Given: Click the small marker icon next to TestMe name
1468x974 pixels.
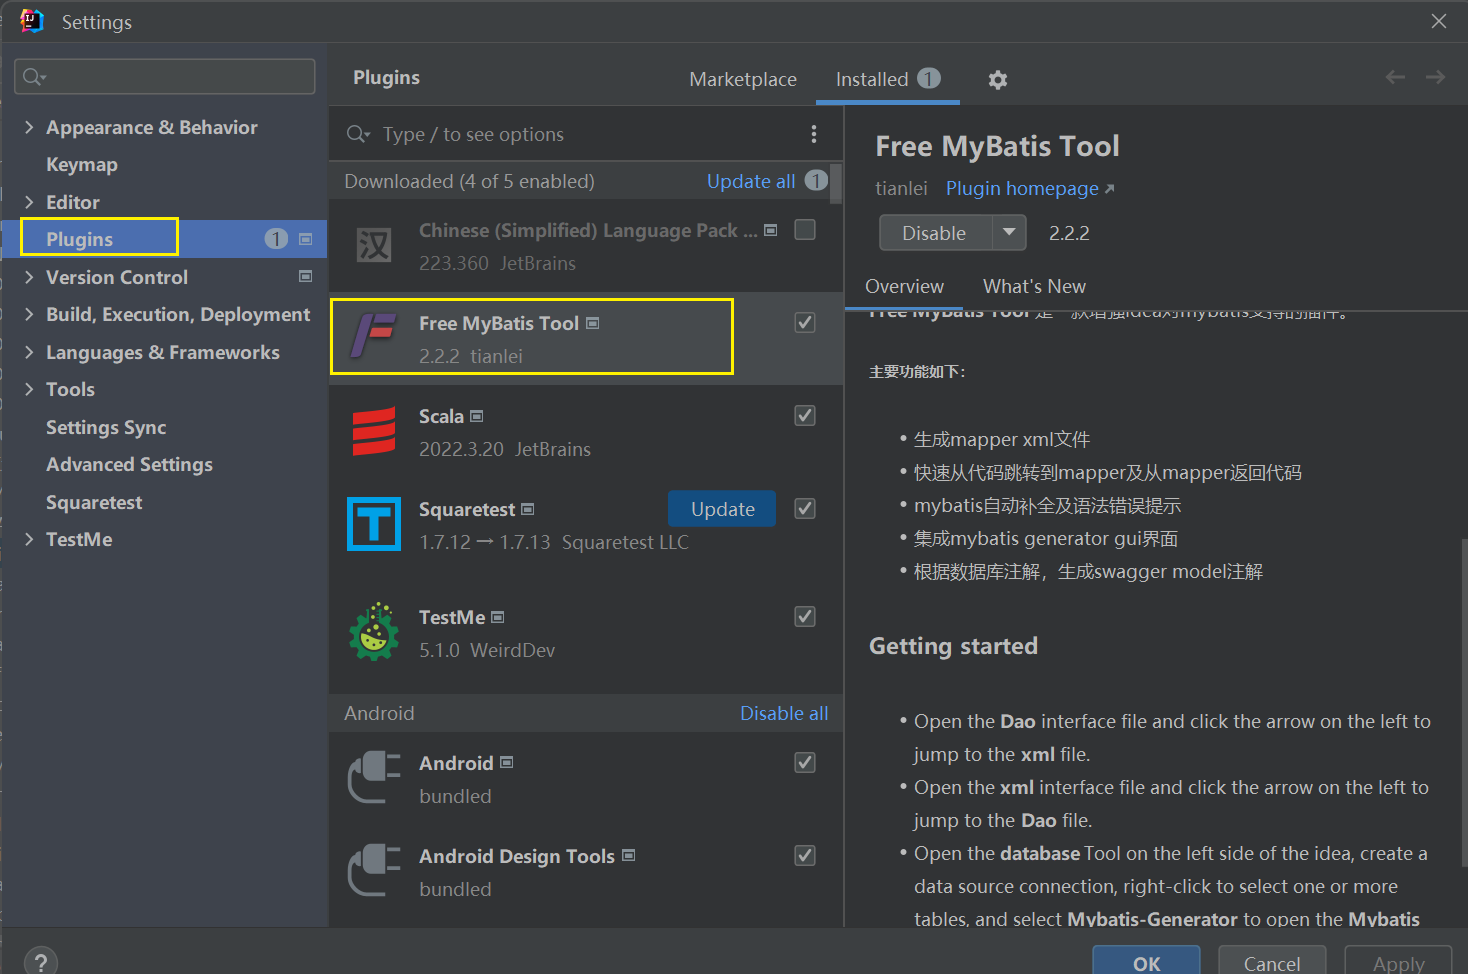Looking at the screenshot, I should (498, 617).
